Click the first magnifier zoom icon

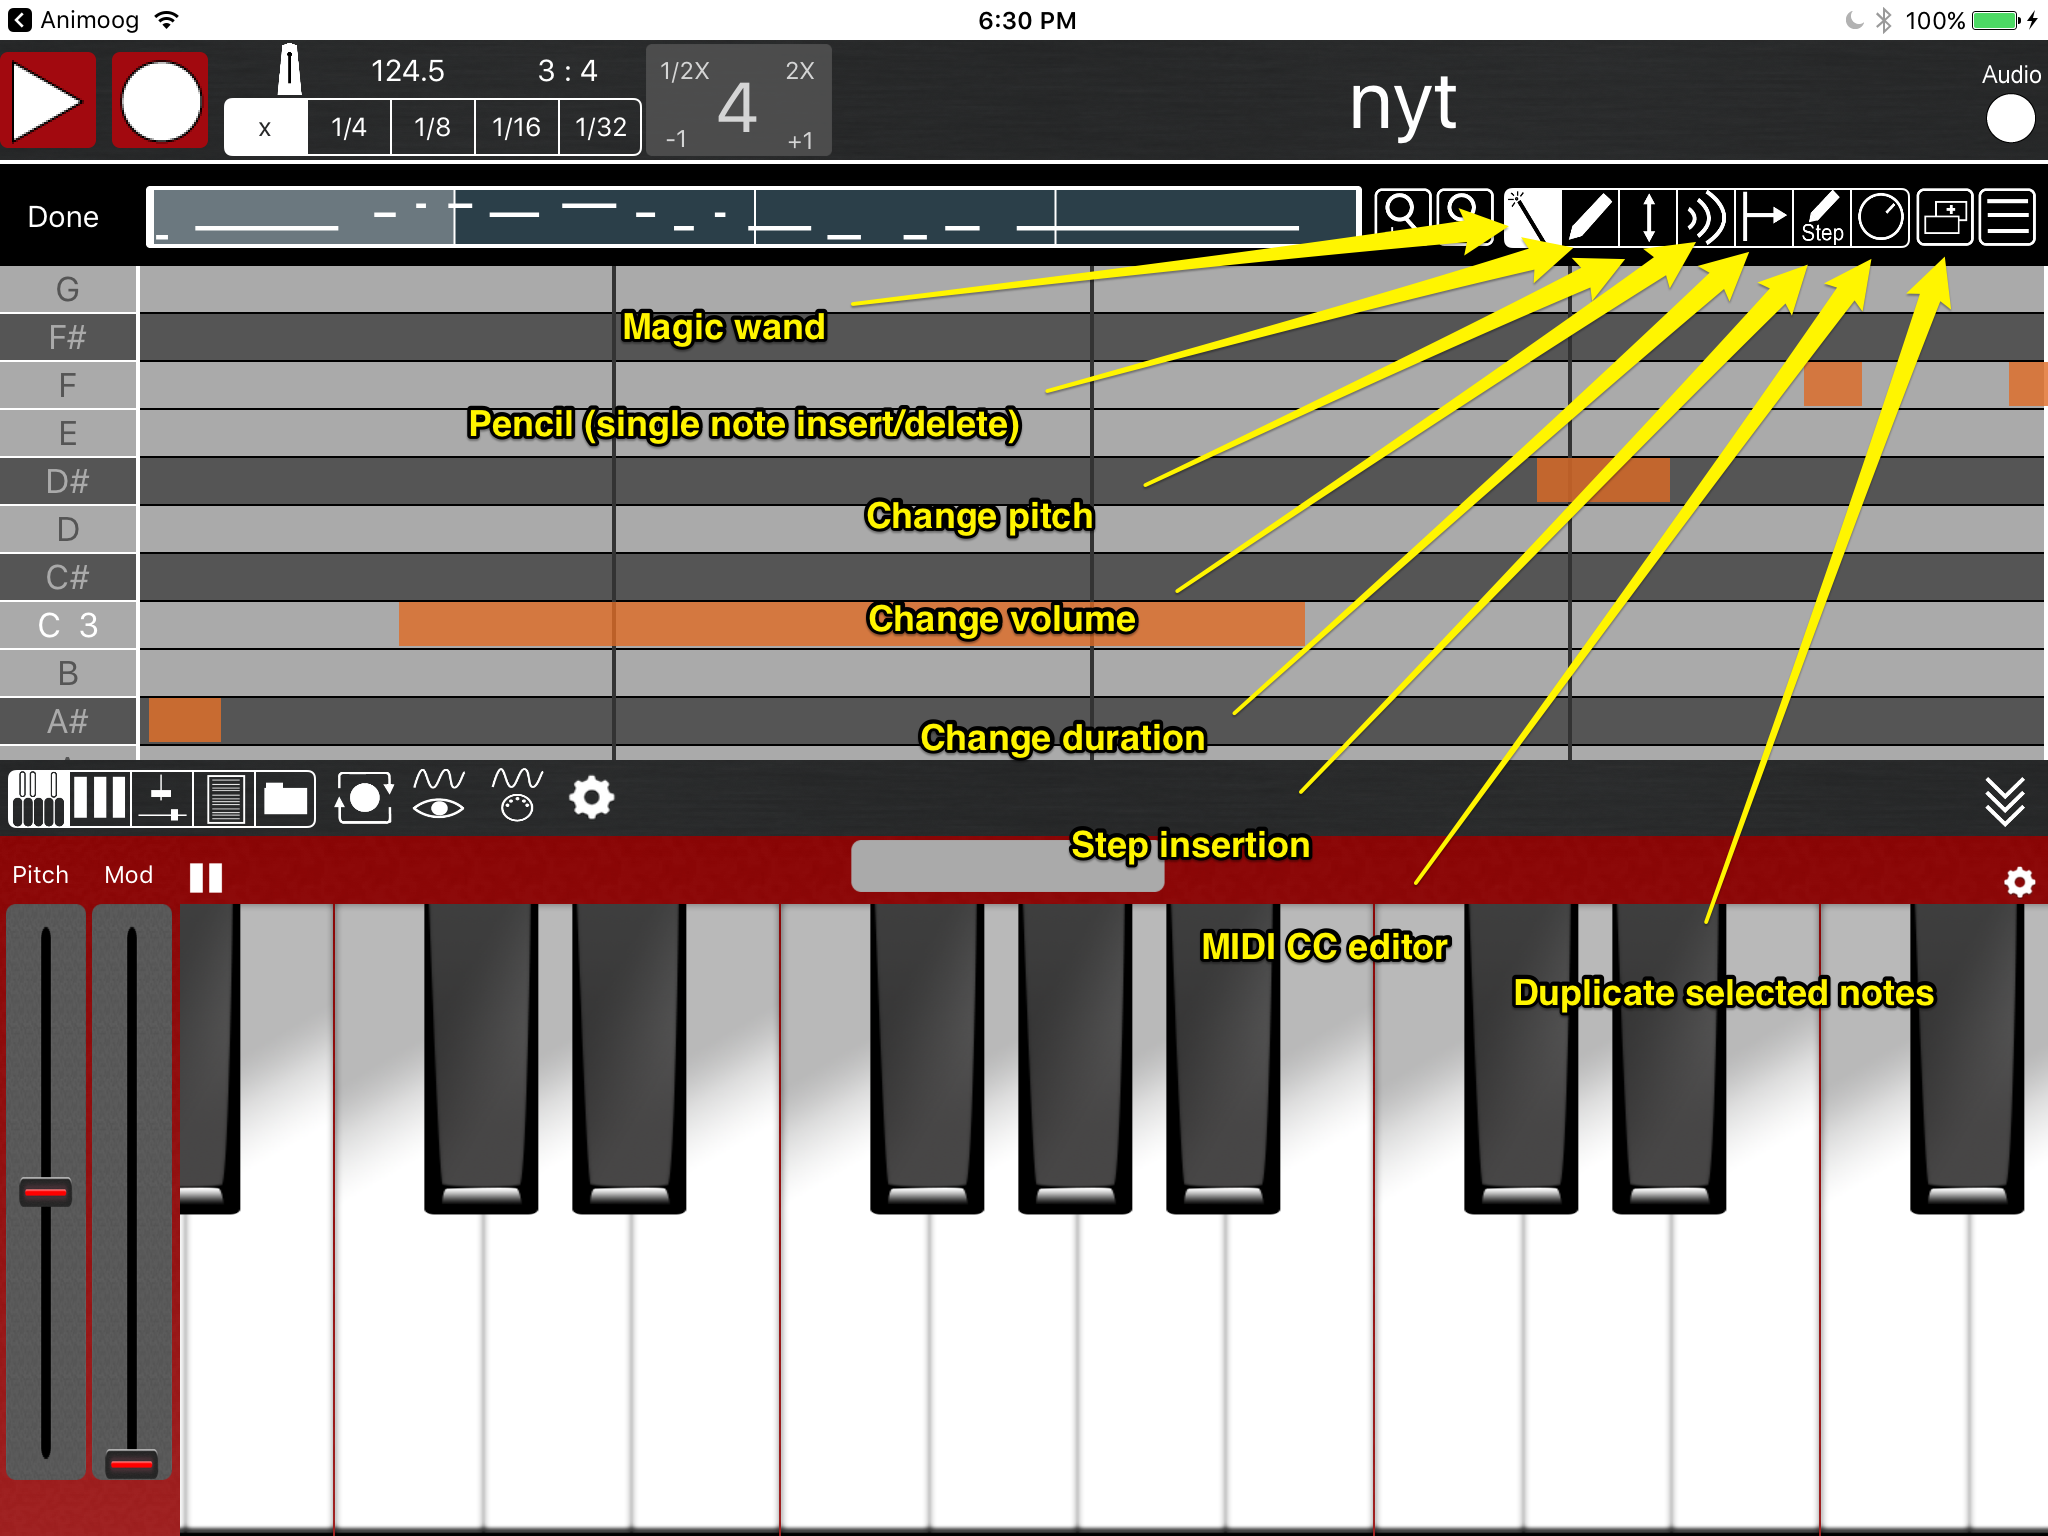1402,217
